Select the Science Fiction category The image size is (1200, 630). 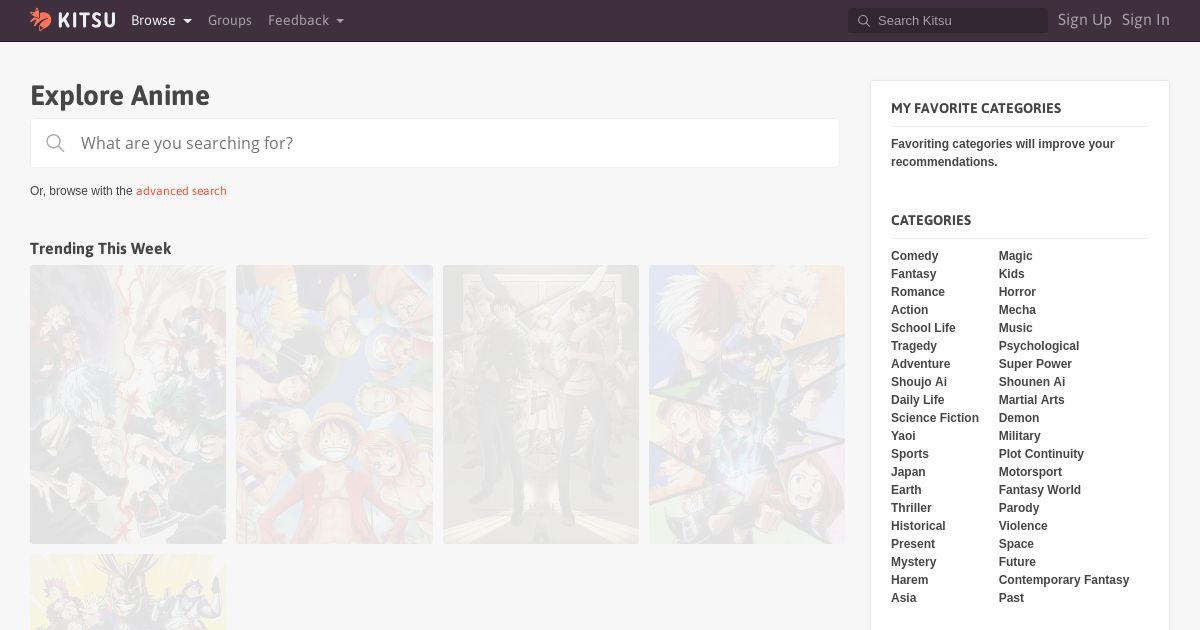[x=935, y=418]
